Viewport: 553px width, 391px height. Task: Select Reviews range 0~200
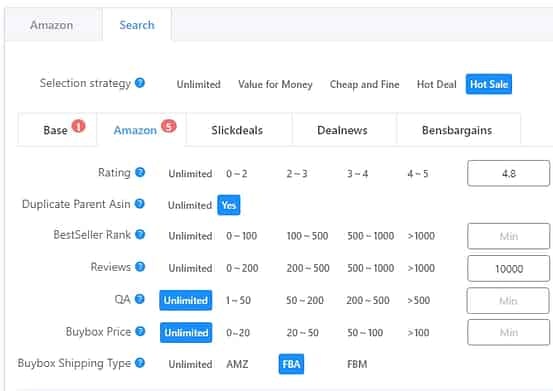[x=242, y=268]
